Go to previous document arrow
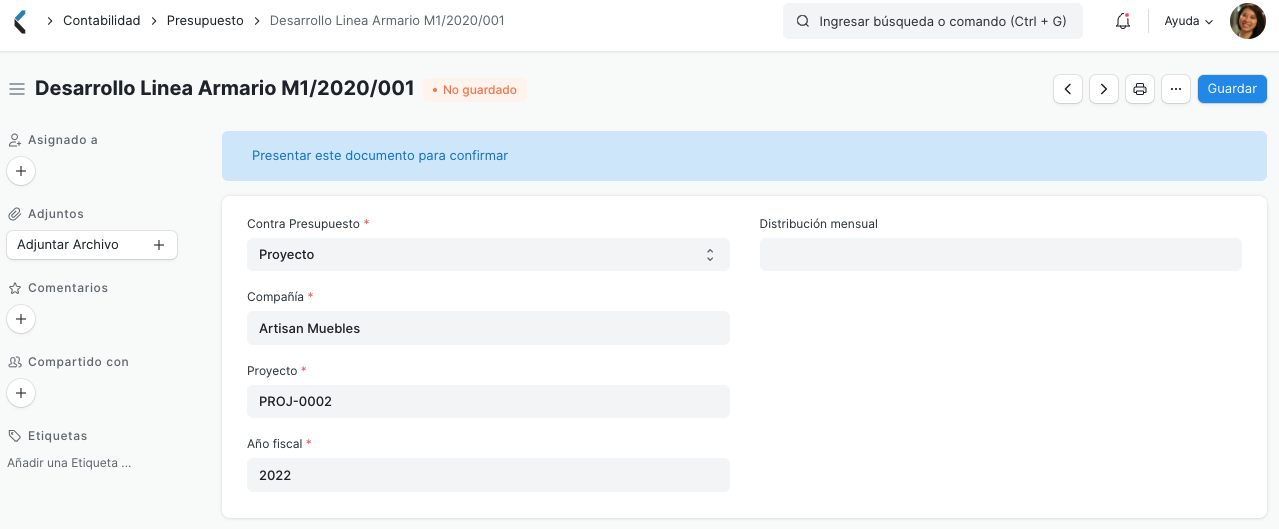The height and width of the screenshot is (529, 1279). pos(1068,89)
